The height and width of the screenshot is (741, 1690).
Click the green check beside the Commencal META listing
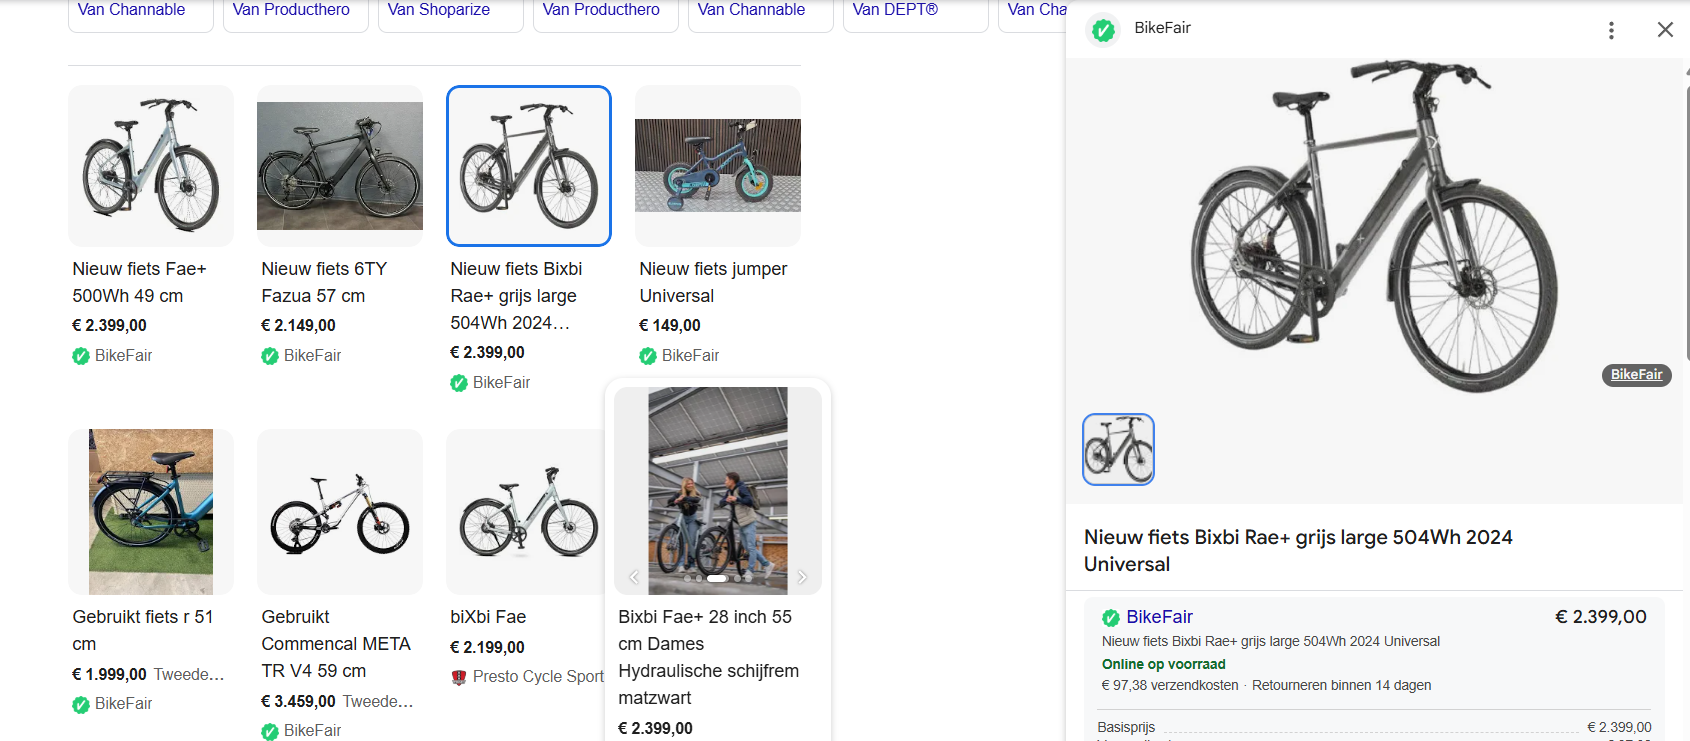pyautogui.click(x=270, y=732)
